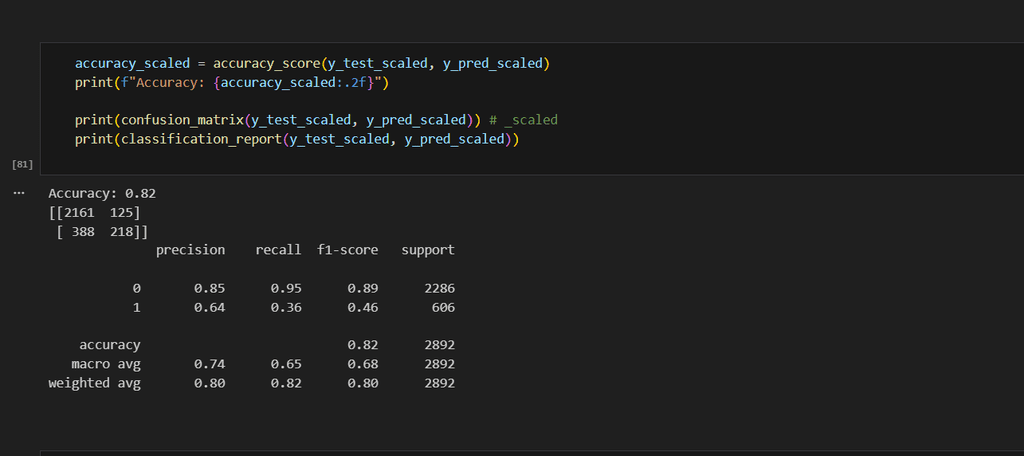Image resolution: width=1024 pixels, height=456 pixels.
Task: Click the confusion matrix row [[2161 125]
Action: (x=95, y=212)
